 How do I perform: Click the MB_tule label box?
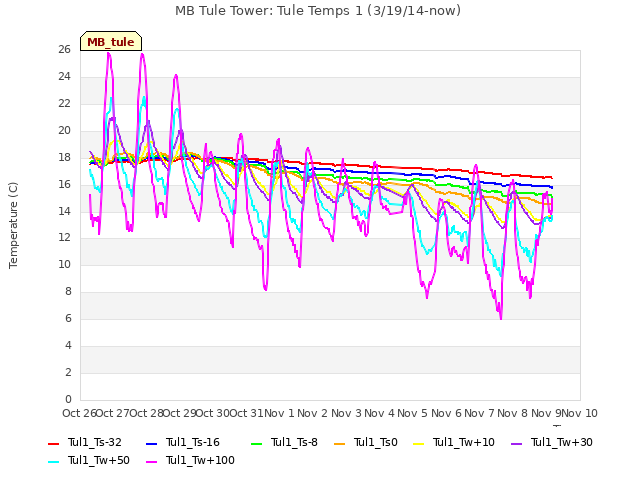point(111,41)
